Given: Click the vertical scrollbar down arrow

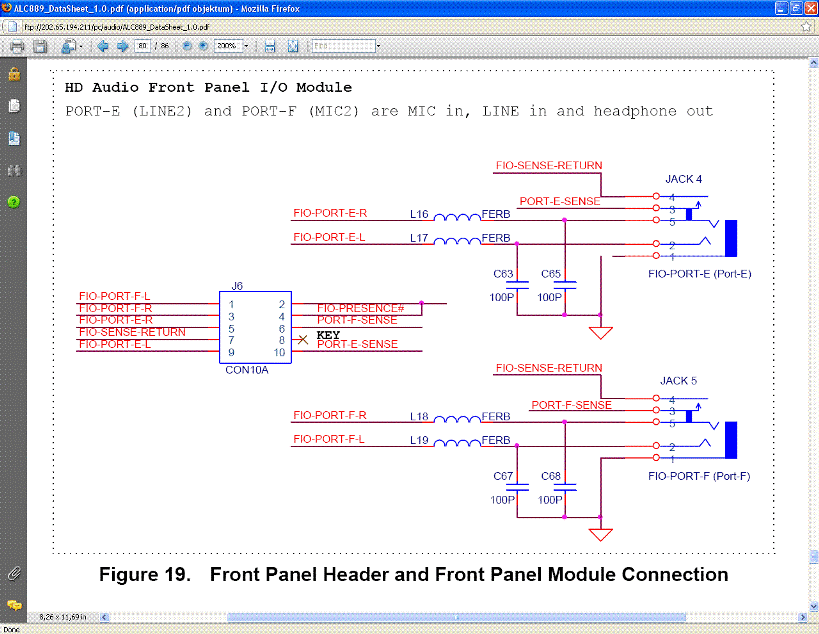Looking at the screenshot, I should click(x=814, y=606).
